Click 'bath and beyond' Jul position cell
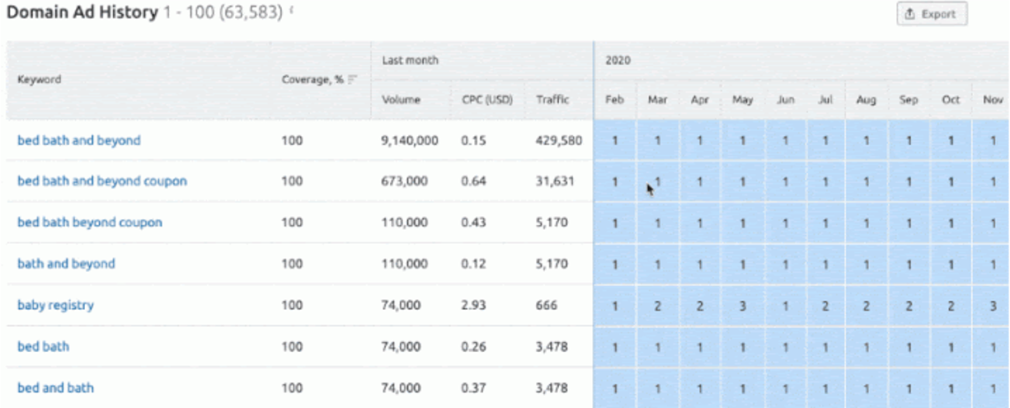Image resolution: width=1010 pixels, height=408 pixels. coord(826,264)
